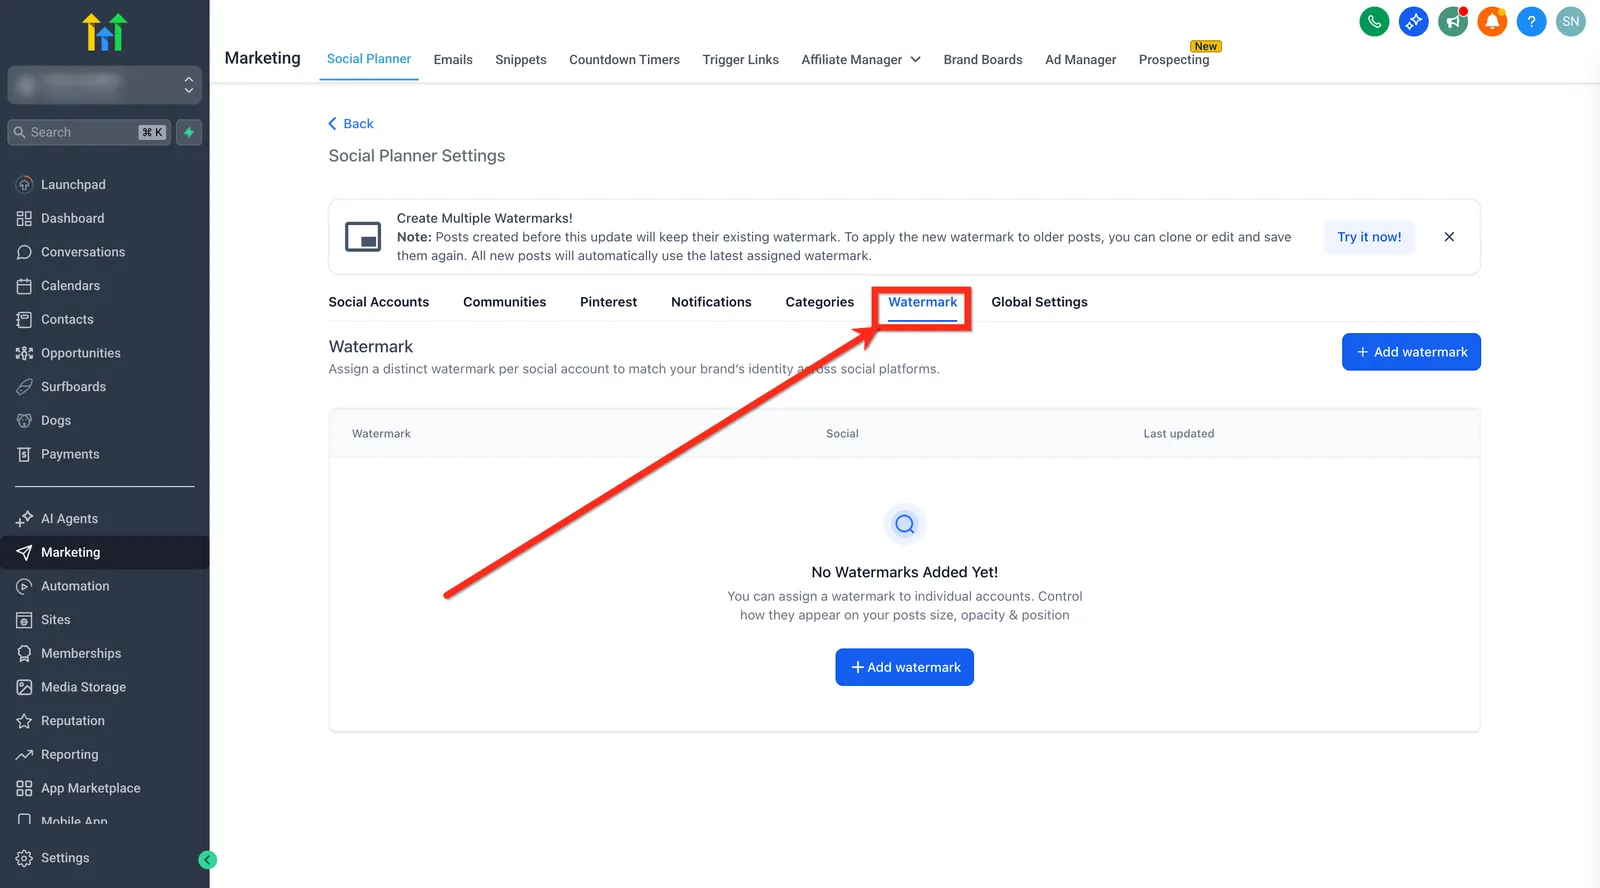Click the Reputation star icon
1600x888 pixels.
24,721
